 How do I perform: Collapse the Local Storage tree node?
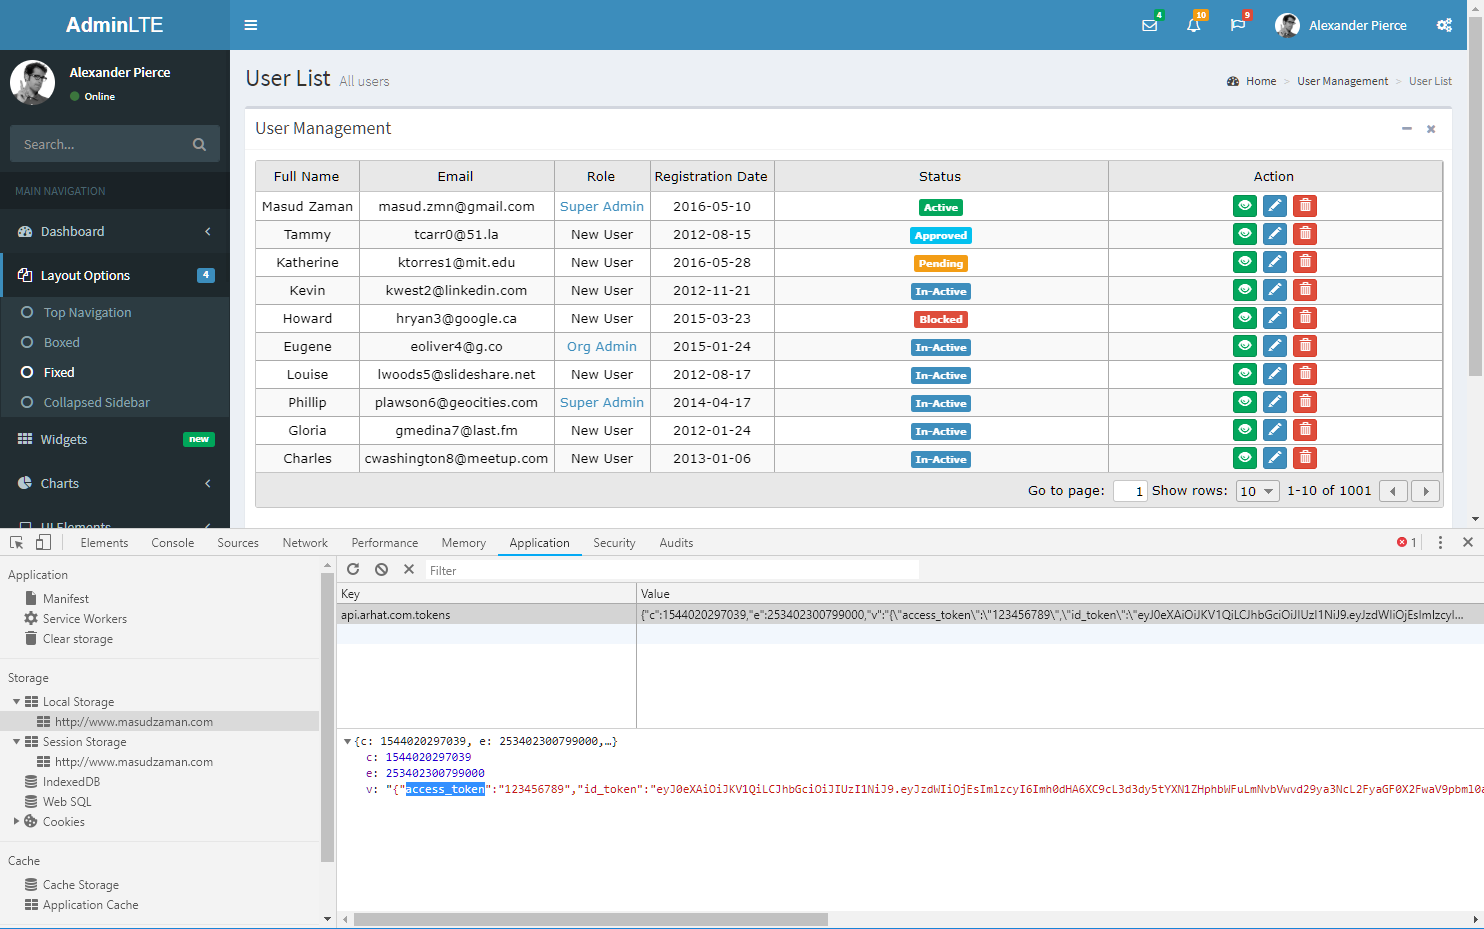(17, 702)
